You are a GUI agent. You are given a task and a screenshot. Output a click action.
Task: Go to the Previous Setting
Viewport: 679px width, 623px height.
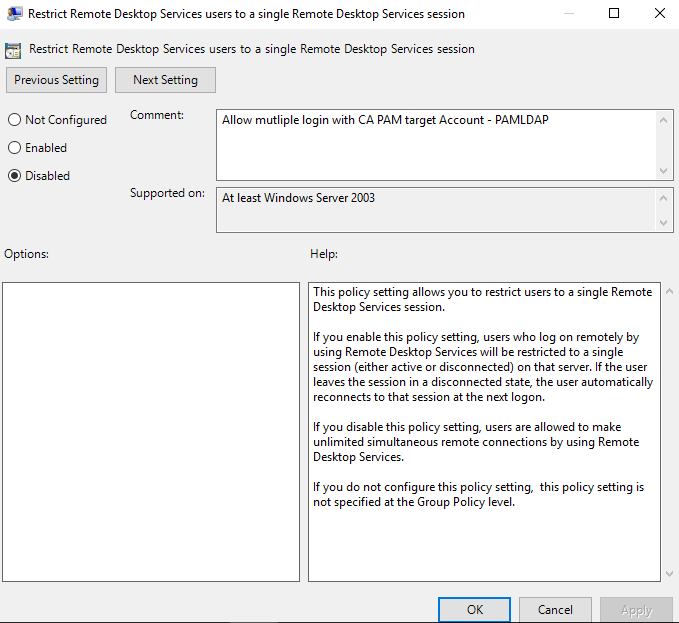click(x=56, y=80)
